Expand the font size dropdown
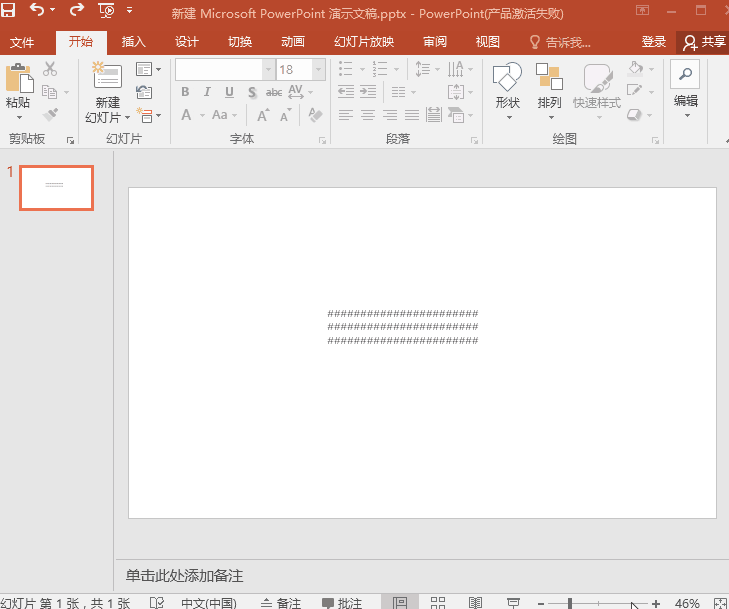 tap(318, 69)
